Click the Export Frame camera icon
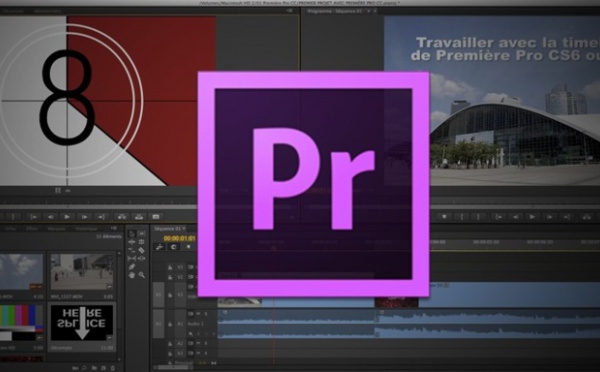This screenshot has width=600, height=372. (x=156, y=217)
